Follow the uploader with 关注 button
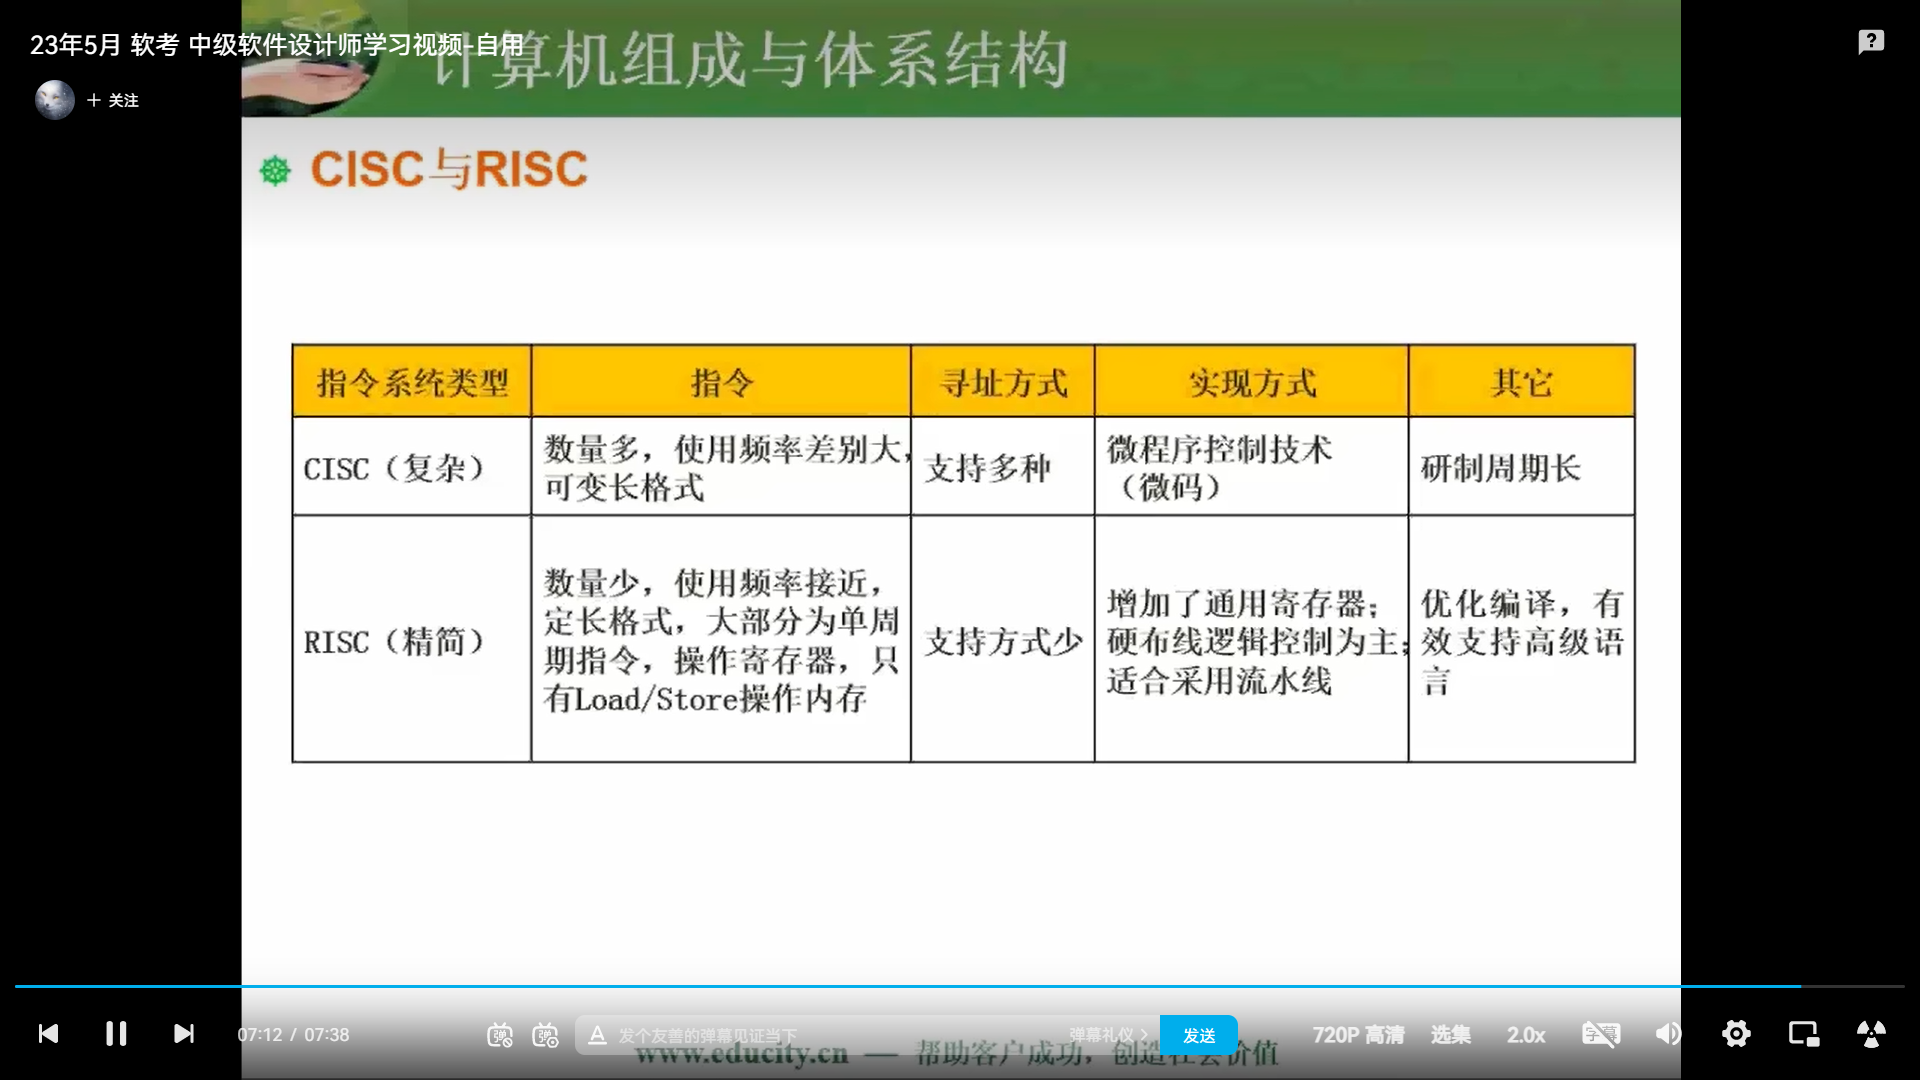This screenshot has width=1920, height=1080. pos(113,100)
